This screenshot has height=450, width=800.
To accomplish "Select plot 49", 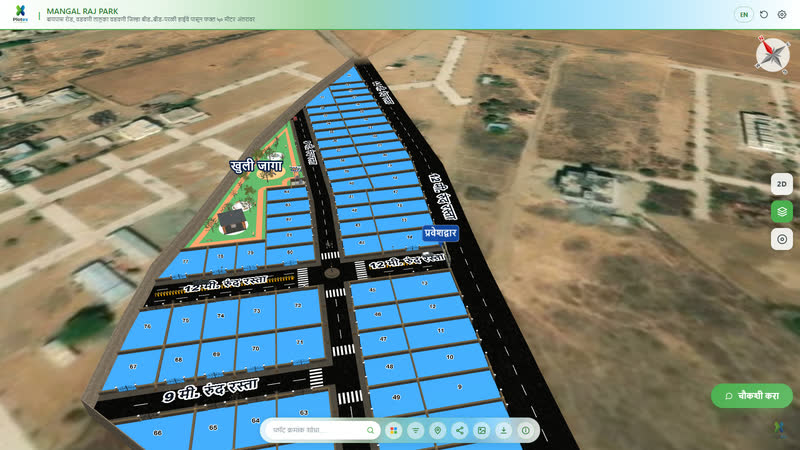I will click(x=396, y=398).
